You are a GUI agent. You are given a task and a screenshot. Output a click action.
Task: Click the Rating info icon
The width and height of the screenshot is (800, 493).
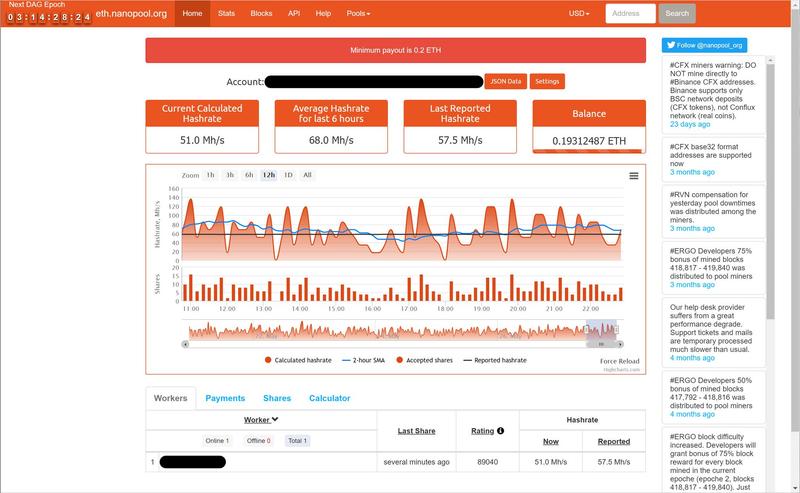click(x=501, y=431)
